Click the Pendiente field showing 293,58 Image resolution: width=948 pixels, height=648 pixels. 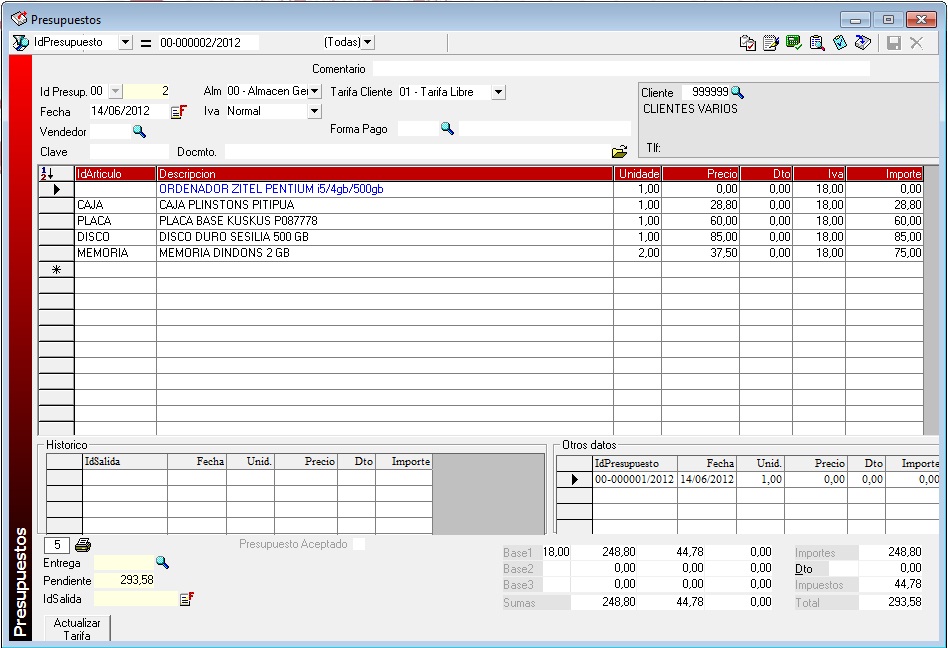click(124, 580)
